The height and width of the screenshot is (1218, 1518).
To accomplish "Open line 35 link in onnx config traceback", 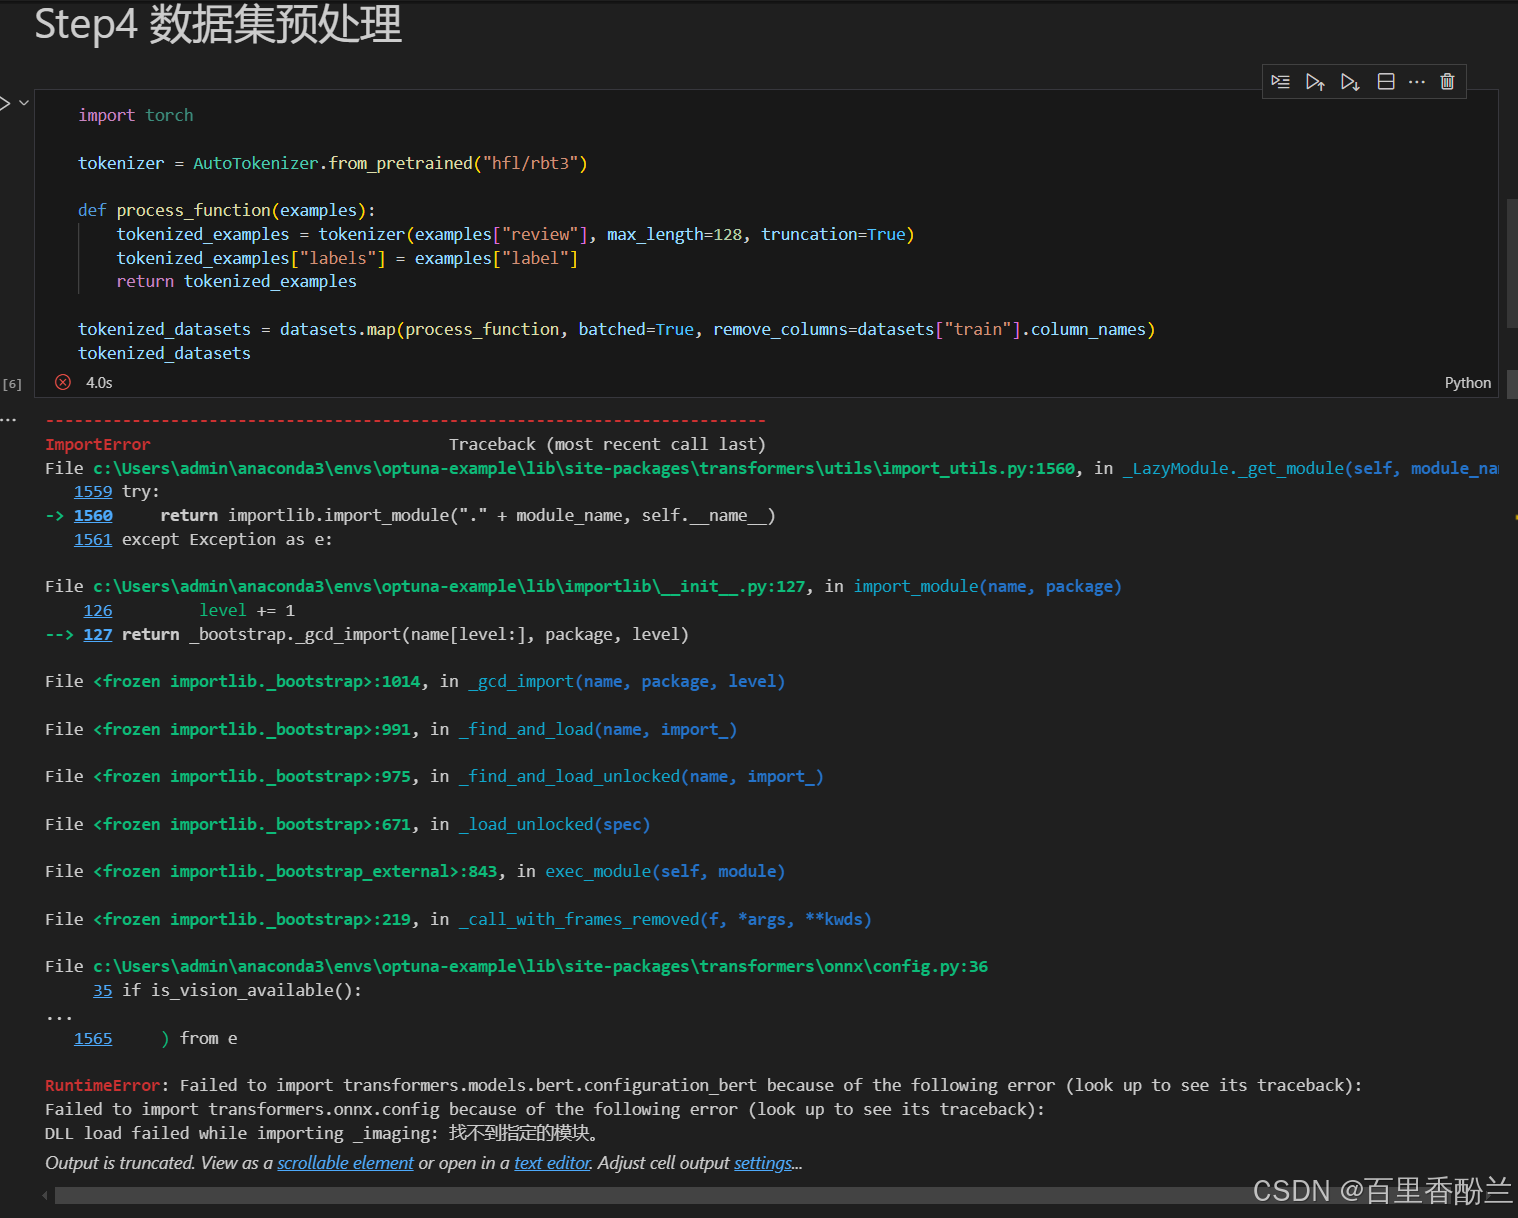I will pyautogui.click(x=103, y=991).
